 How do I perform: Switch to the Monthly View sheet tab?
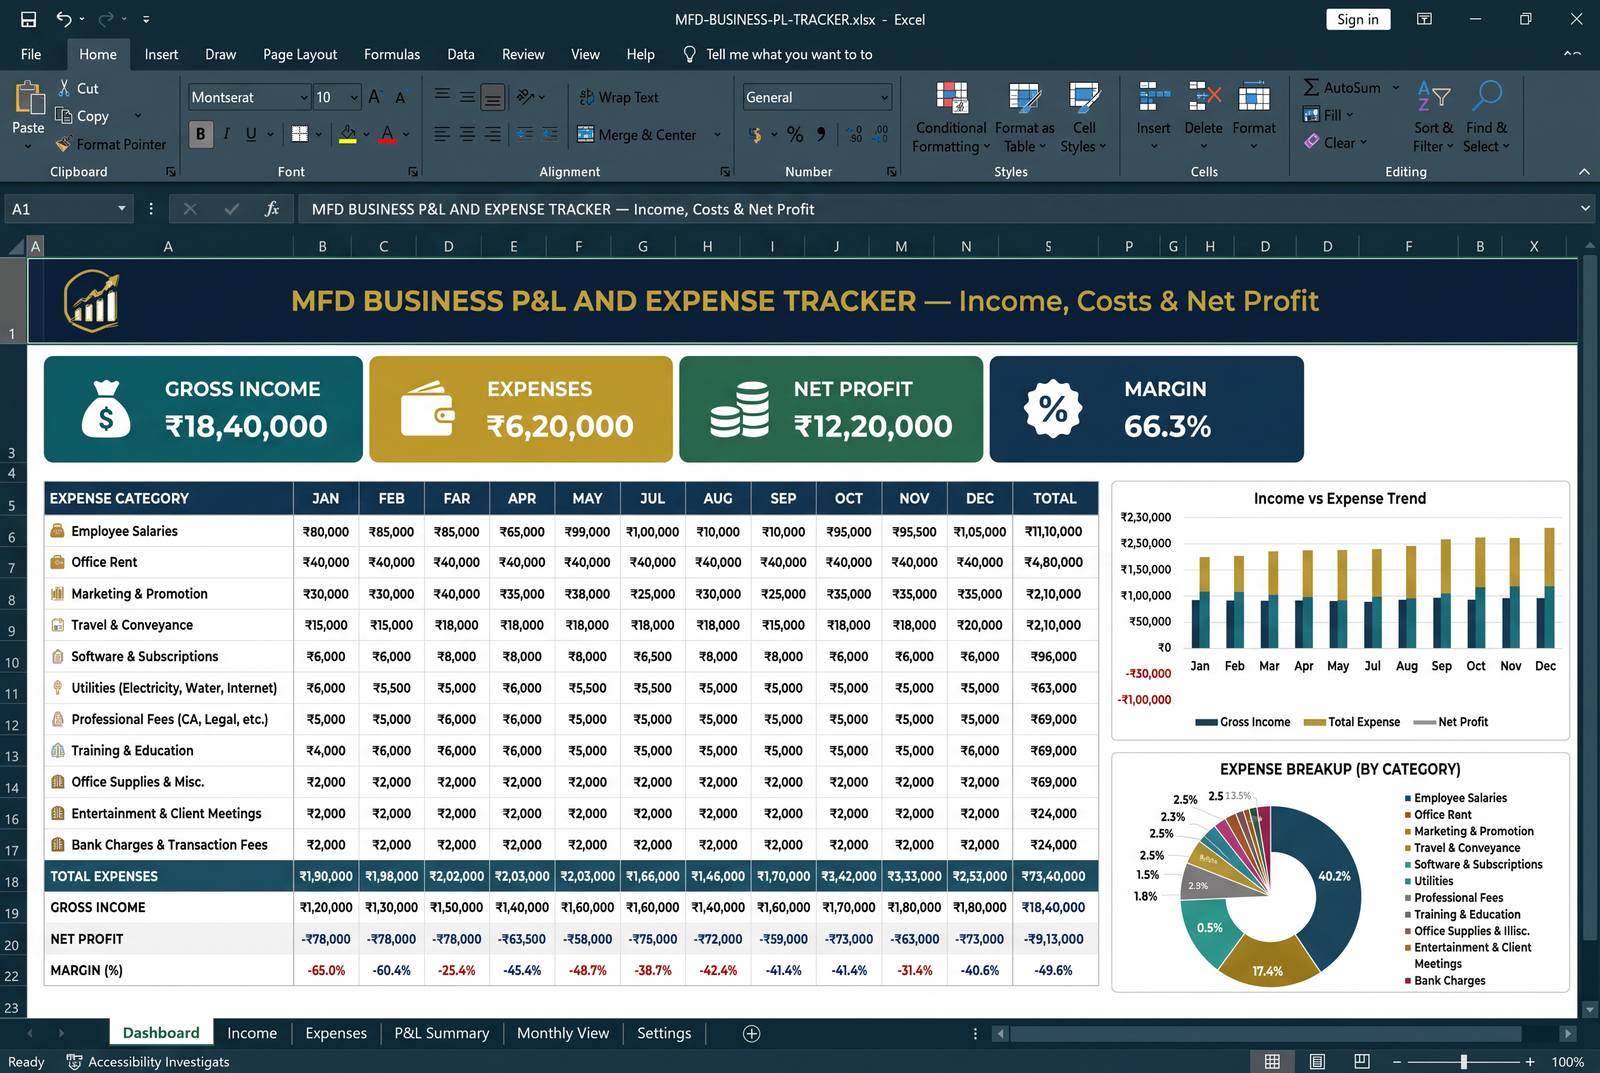[563, 1033]
